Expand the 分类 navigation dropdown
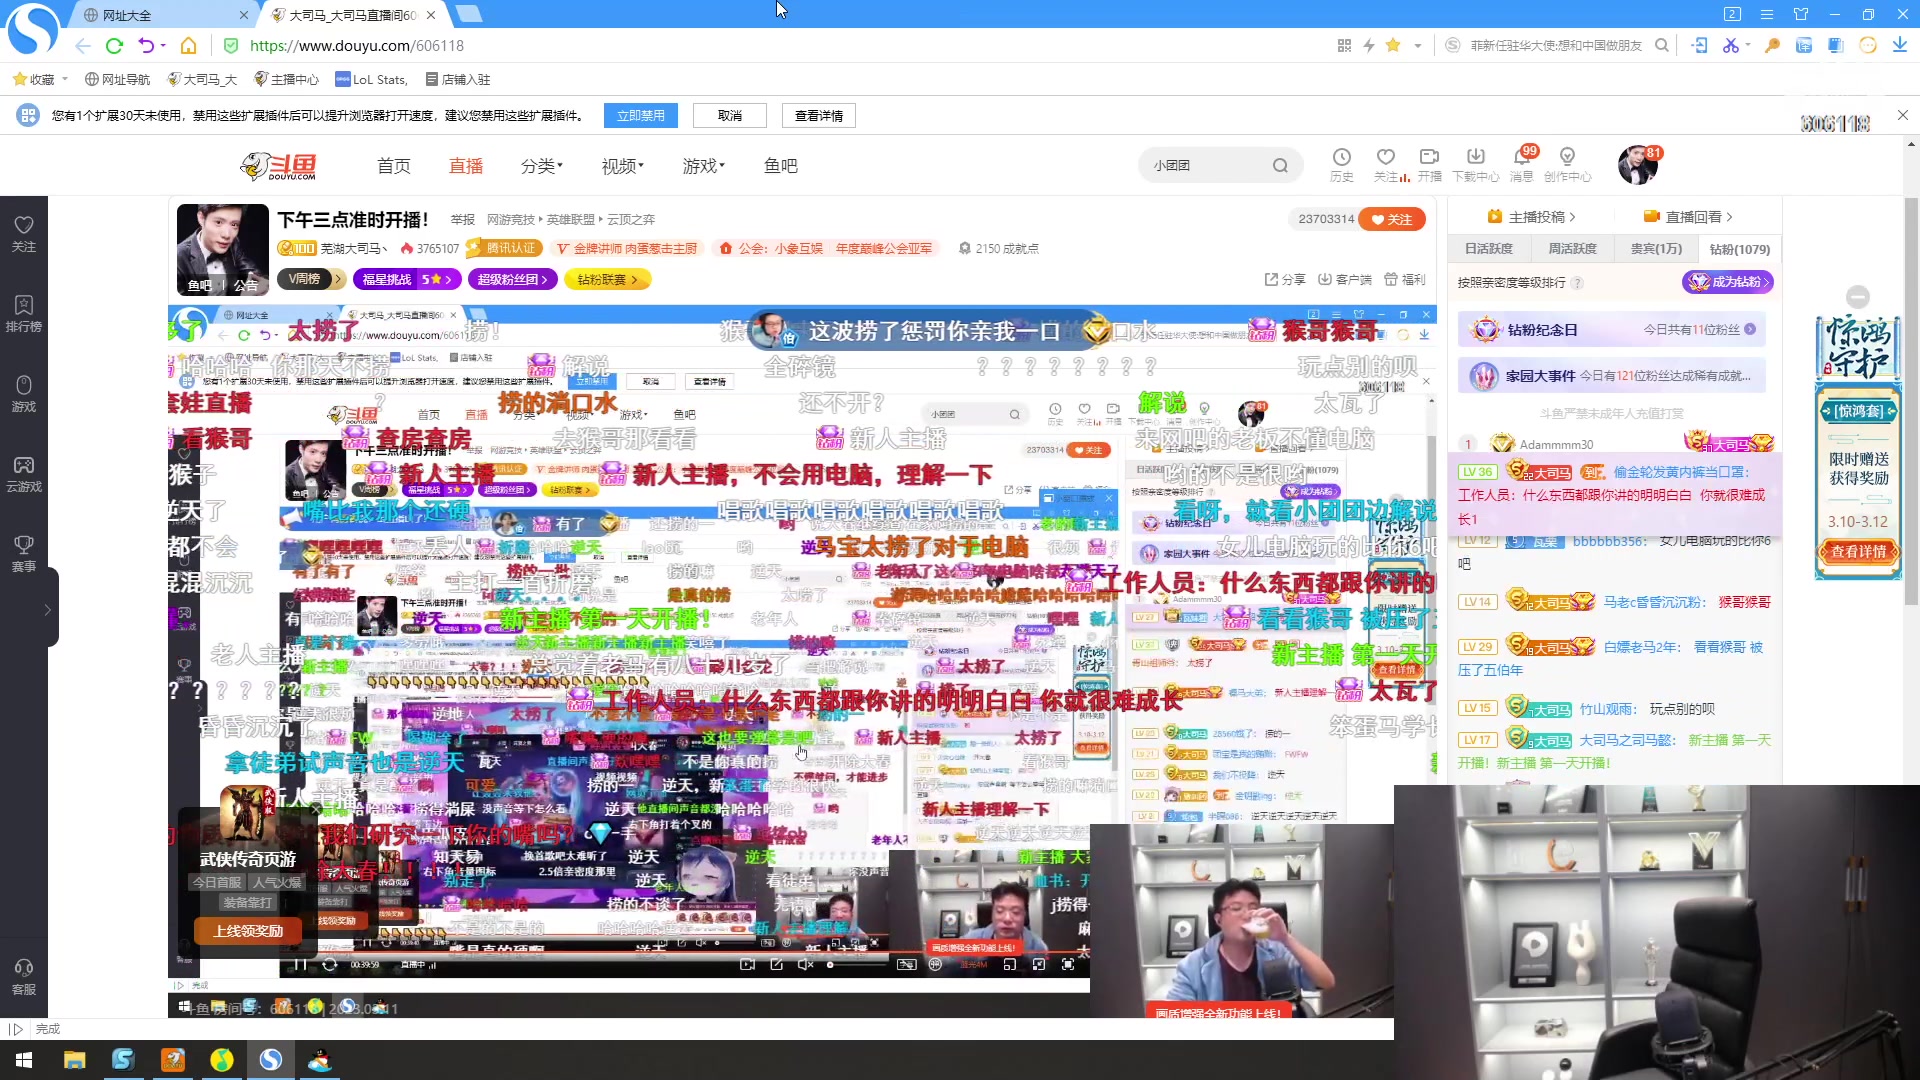Viewport: 1920px width, 1080px height. [x=542, y=166]
